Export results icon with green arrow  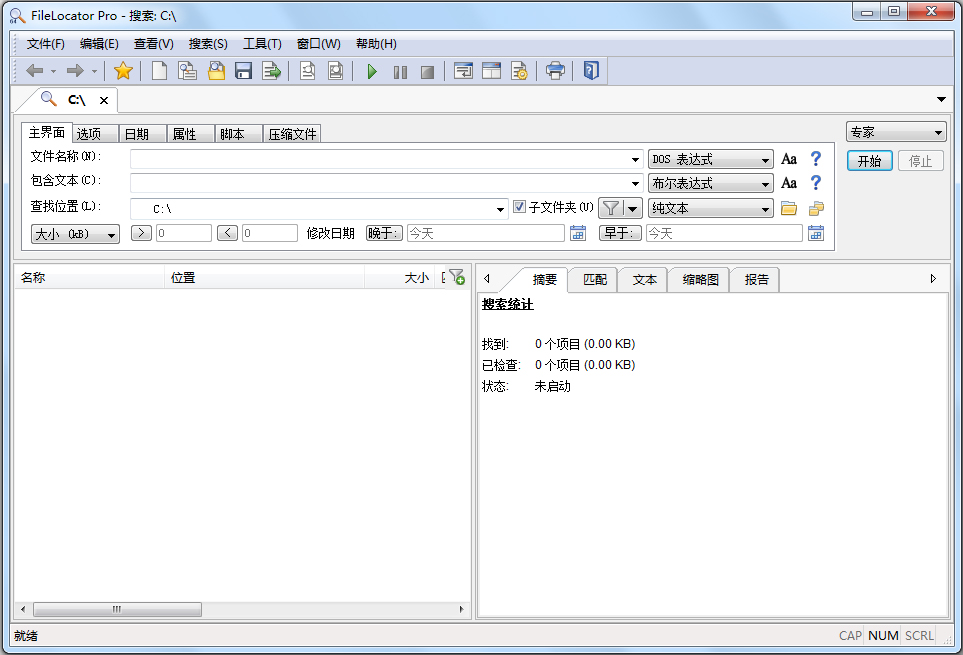[271, 71]
